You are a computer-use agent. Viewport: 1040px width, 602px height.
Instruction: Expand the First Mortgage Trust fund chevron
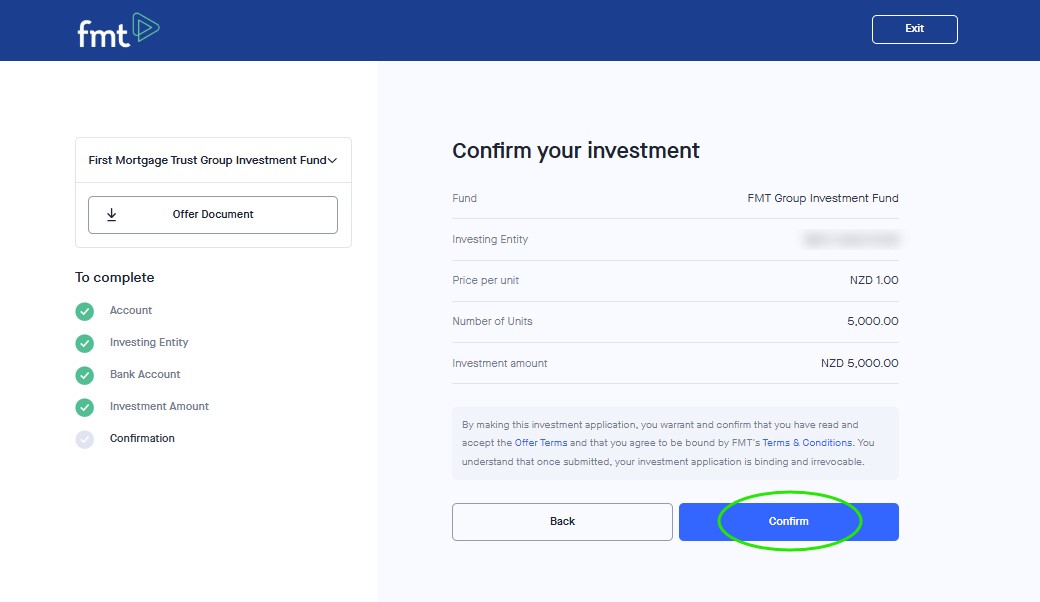(332, 160)
